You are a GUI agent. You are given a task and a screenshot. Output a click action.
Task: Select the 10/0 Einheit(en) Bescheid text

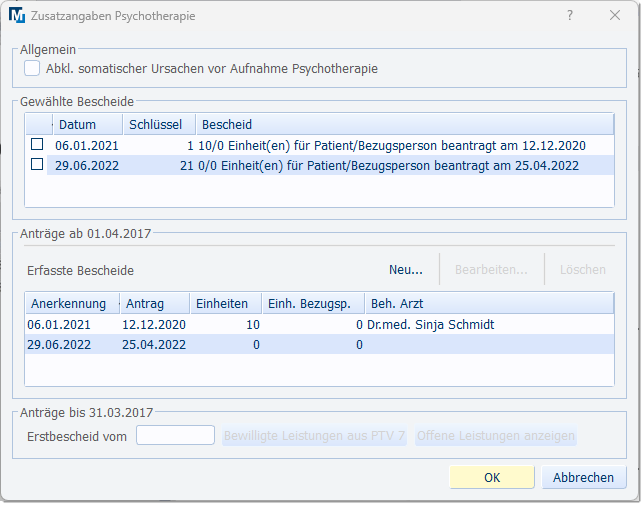click(x=392, y=145)
